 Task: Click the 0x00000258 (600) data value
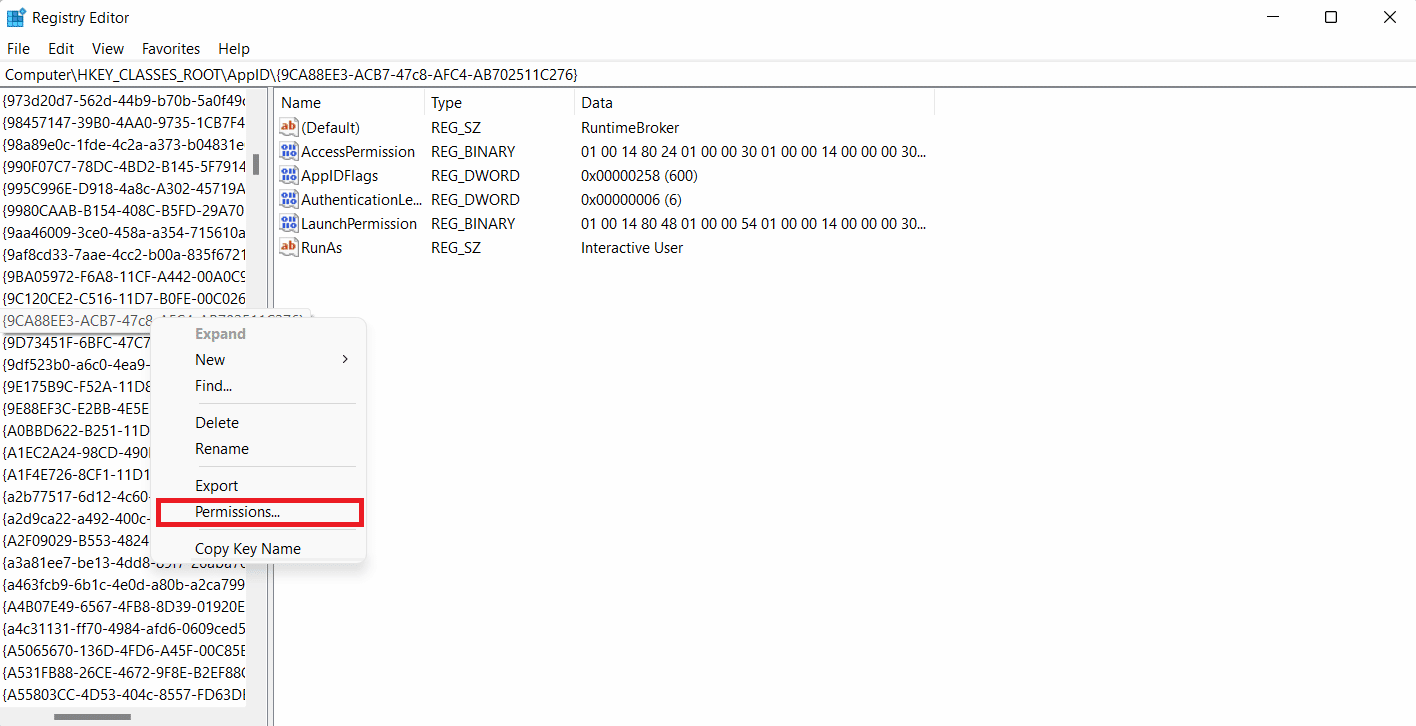(x=639, y=175)
